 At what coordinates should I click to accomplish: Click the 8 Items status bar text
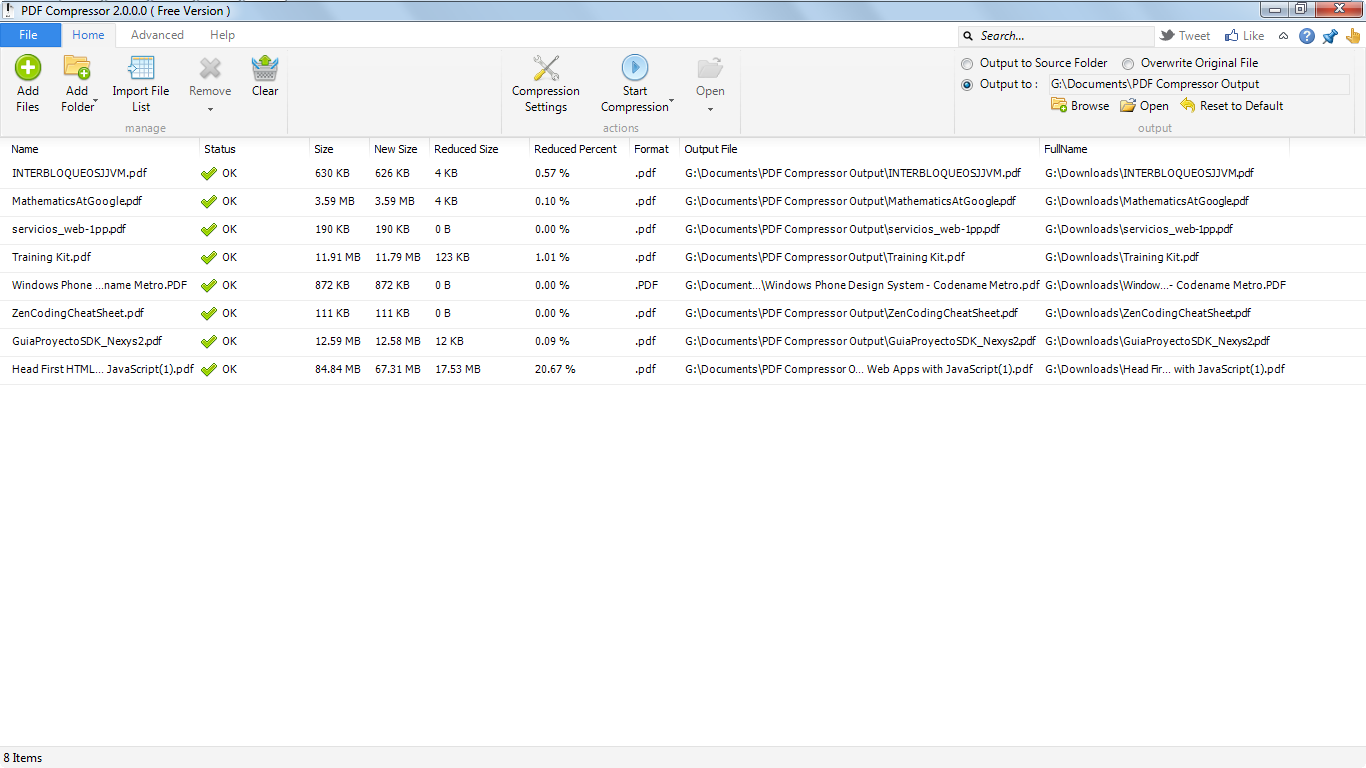pyautogui.click(x=23, y=758)
